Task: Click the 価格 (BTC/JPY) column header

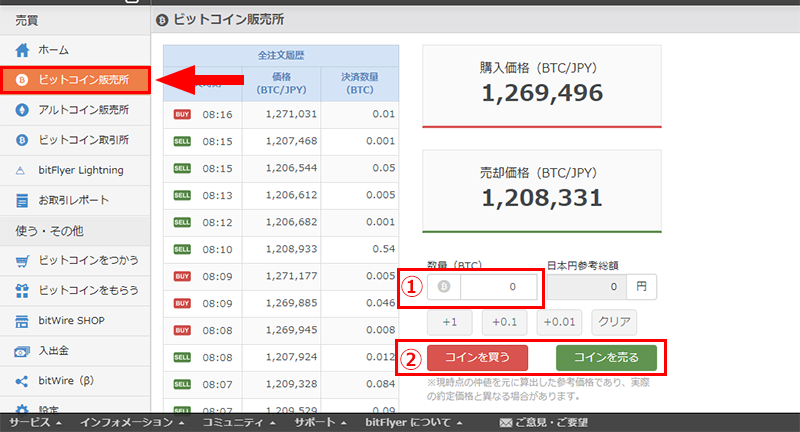Action: (282, 84)
